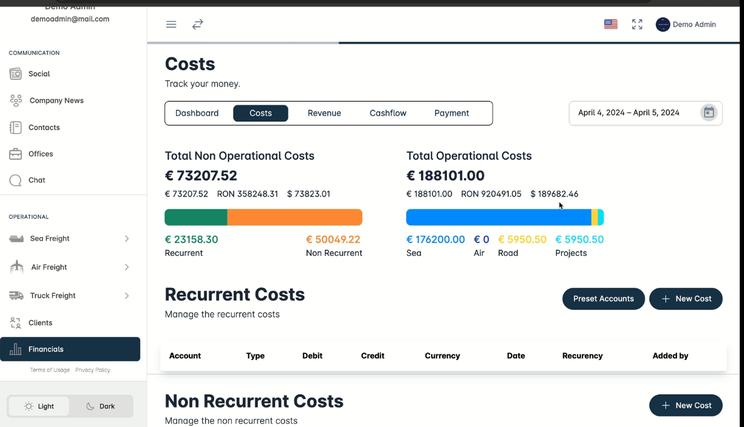
Task: Click the hamburger menu icon
Action: pyautogui.click(x=171, y=24)
